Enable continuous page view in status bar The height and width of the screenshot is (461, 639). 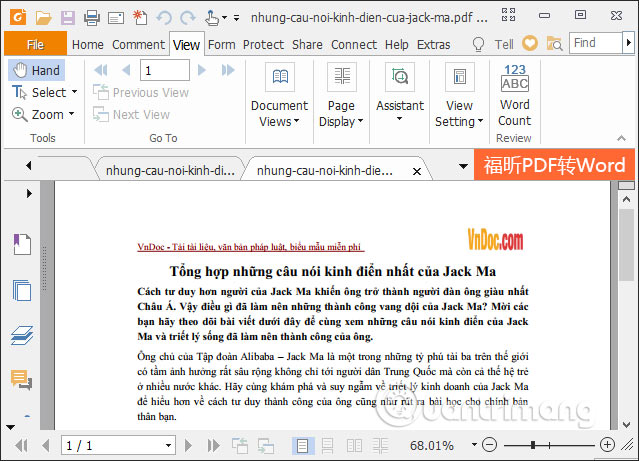[327, 446]
